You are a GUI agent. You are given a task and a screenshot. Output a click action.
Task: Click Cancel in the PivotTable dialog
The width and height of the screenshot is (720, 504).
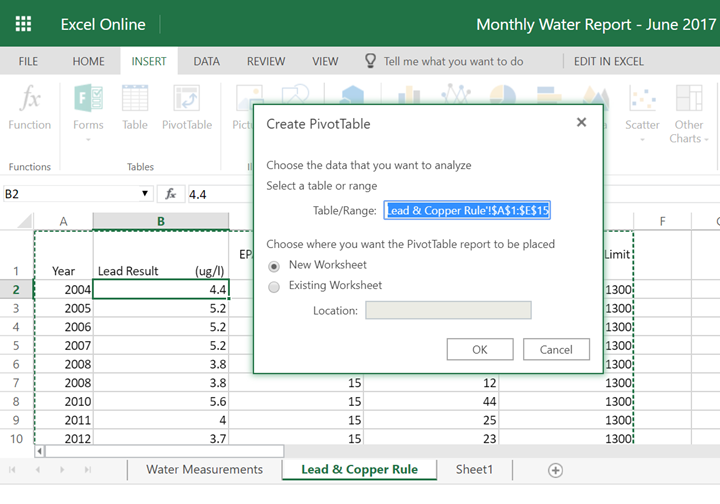[556, 350]
